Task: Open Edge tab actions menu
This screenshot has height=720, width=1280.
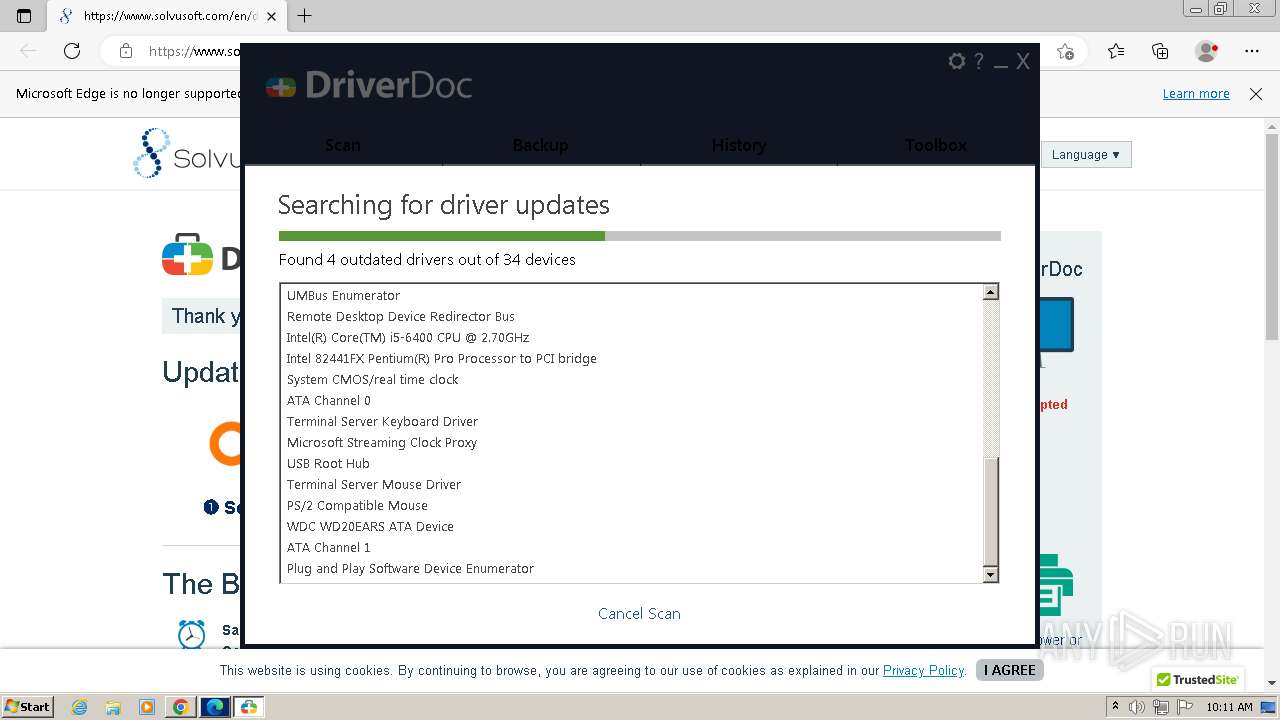Action: pos(24,16)
